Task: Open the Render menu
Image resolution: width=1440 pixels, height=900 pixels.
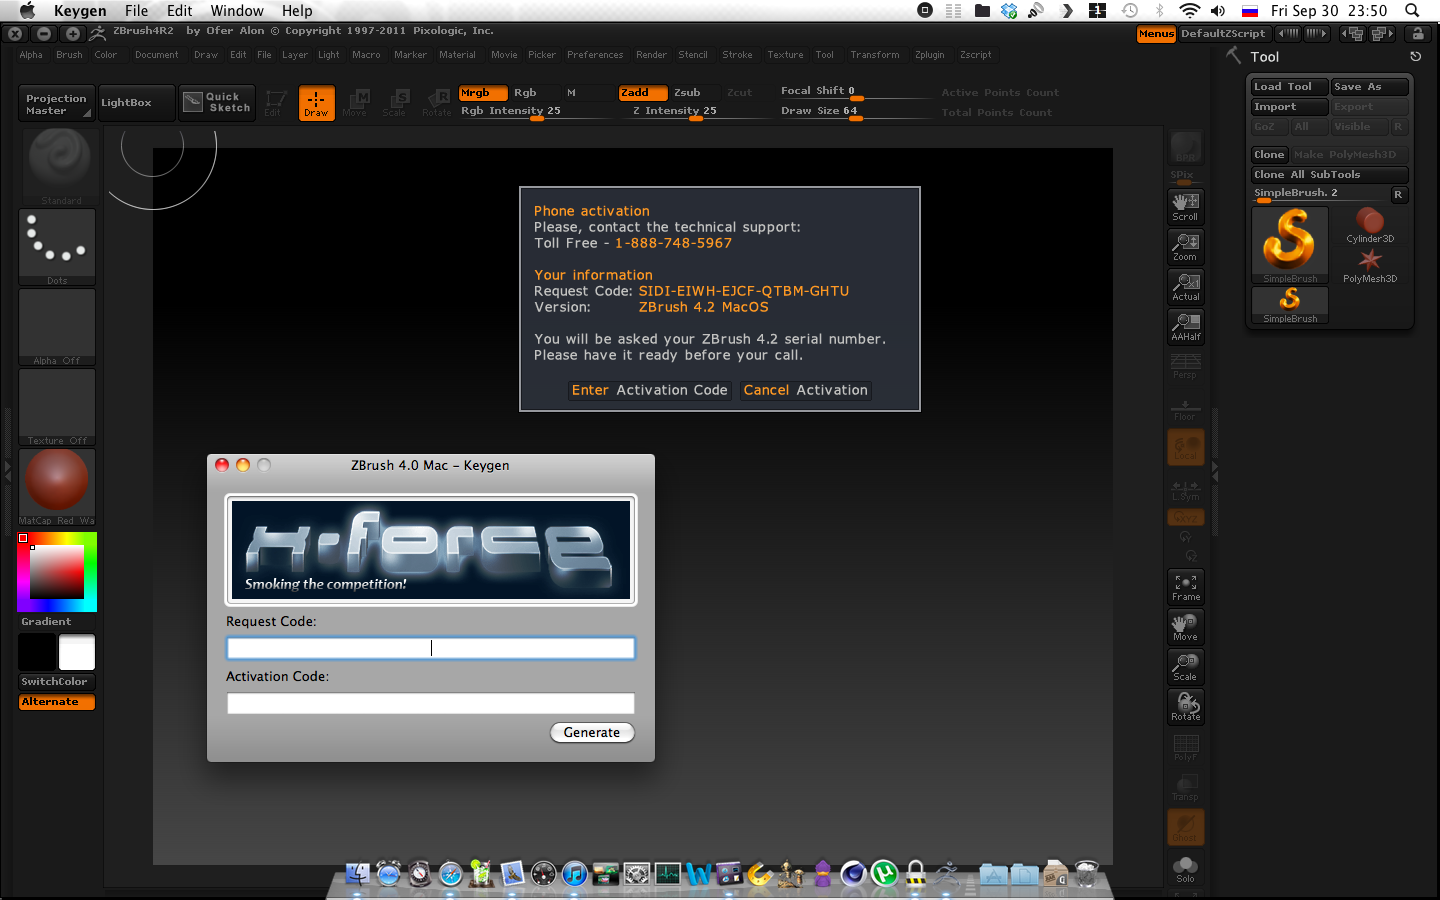Action: coord(651,55)
